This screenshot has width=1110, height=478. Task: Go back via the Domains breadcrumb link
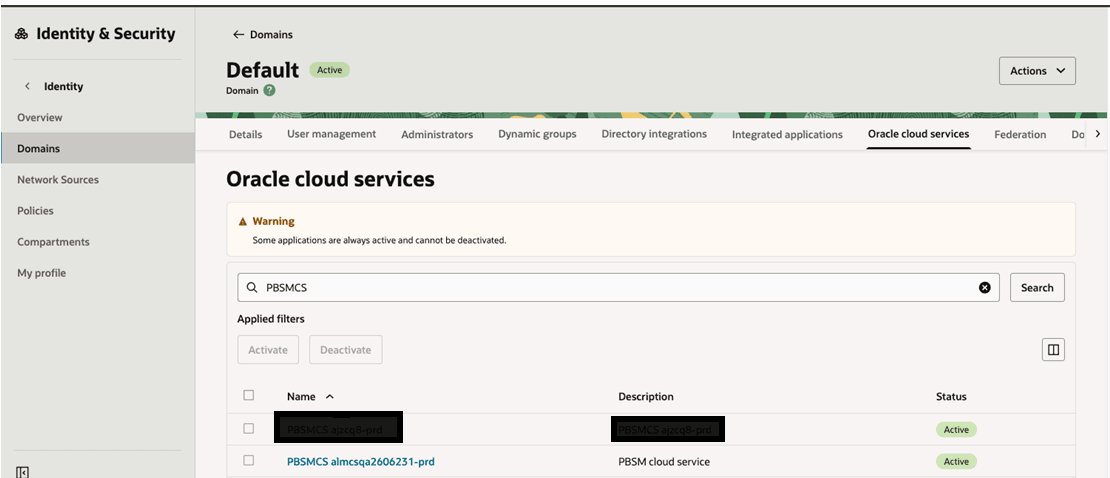click(271, 35)
